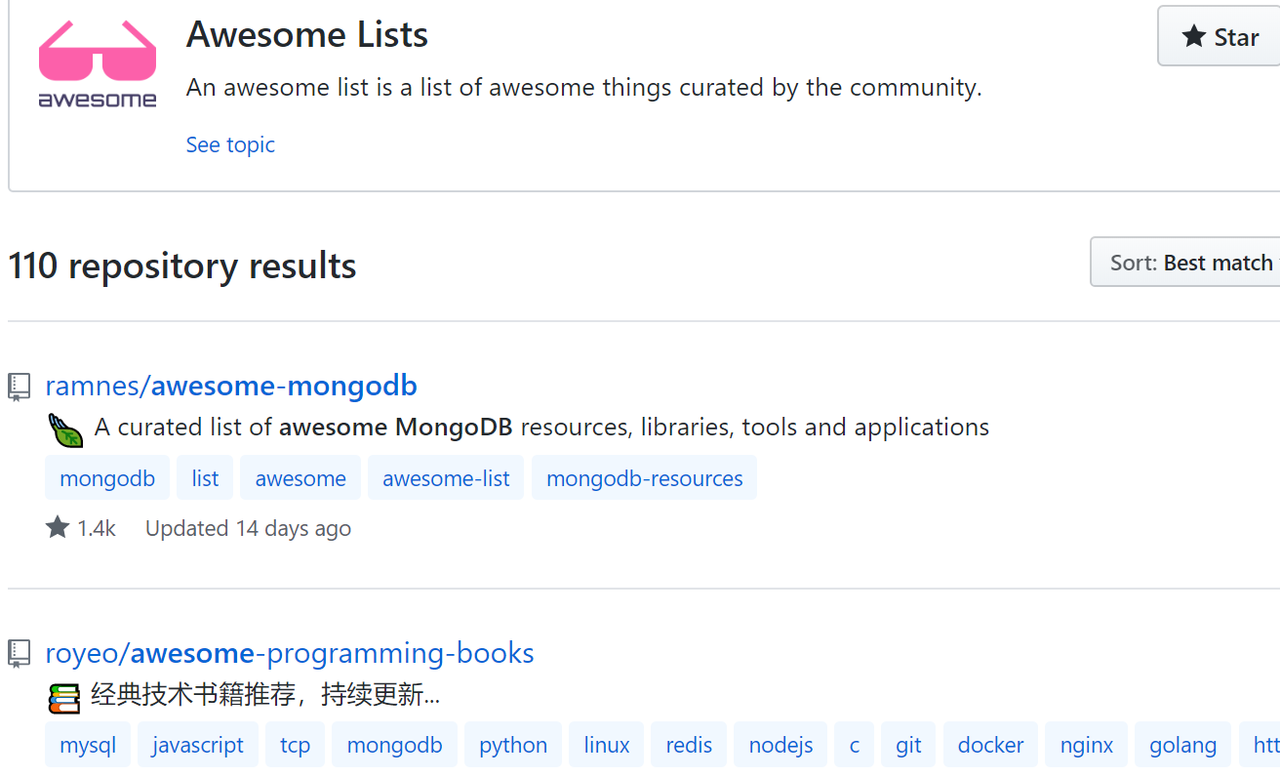This screenshot has width=1280, height=777.
Task: Click the repo icon beside ramnes/awesome-mongodb
Action: (19, 387)
